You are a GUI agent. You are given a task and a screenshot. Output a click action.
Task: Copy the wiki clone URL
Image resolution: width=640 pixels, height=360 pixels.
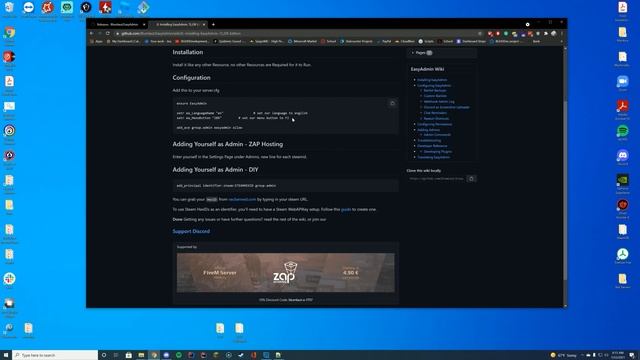tap(471, 178)
